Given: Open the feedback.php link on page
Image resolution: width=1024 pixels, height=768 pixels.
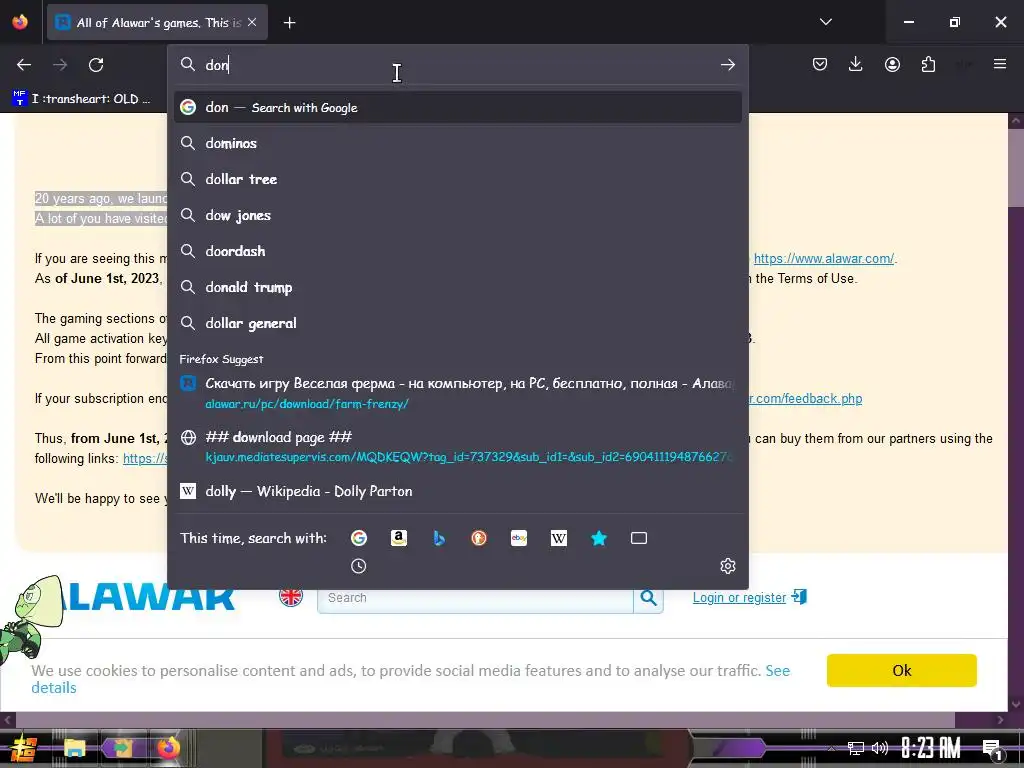Looking at the screenshot, I should tap(805, 398).
